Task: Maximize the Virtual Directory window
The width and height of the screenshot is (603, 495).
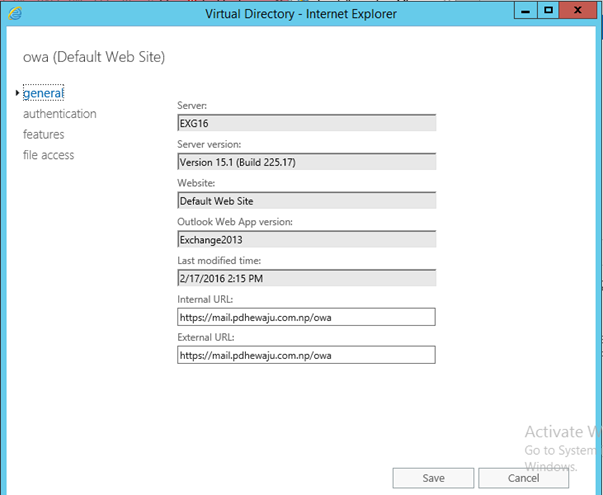Action: click(x=548, y=10)
